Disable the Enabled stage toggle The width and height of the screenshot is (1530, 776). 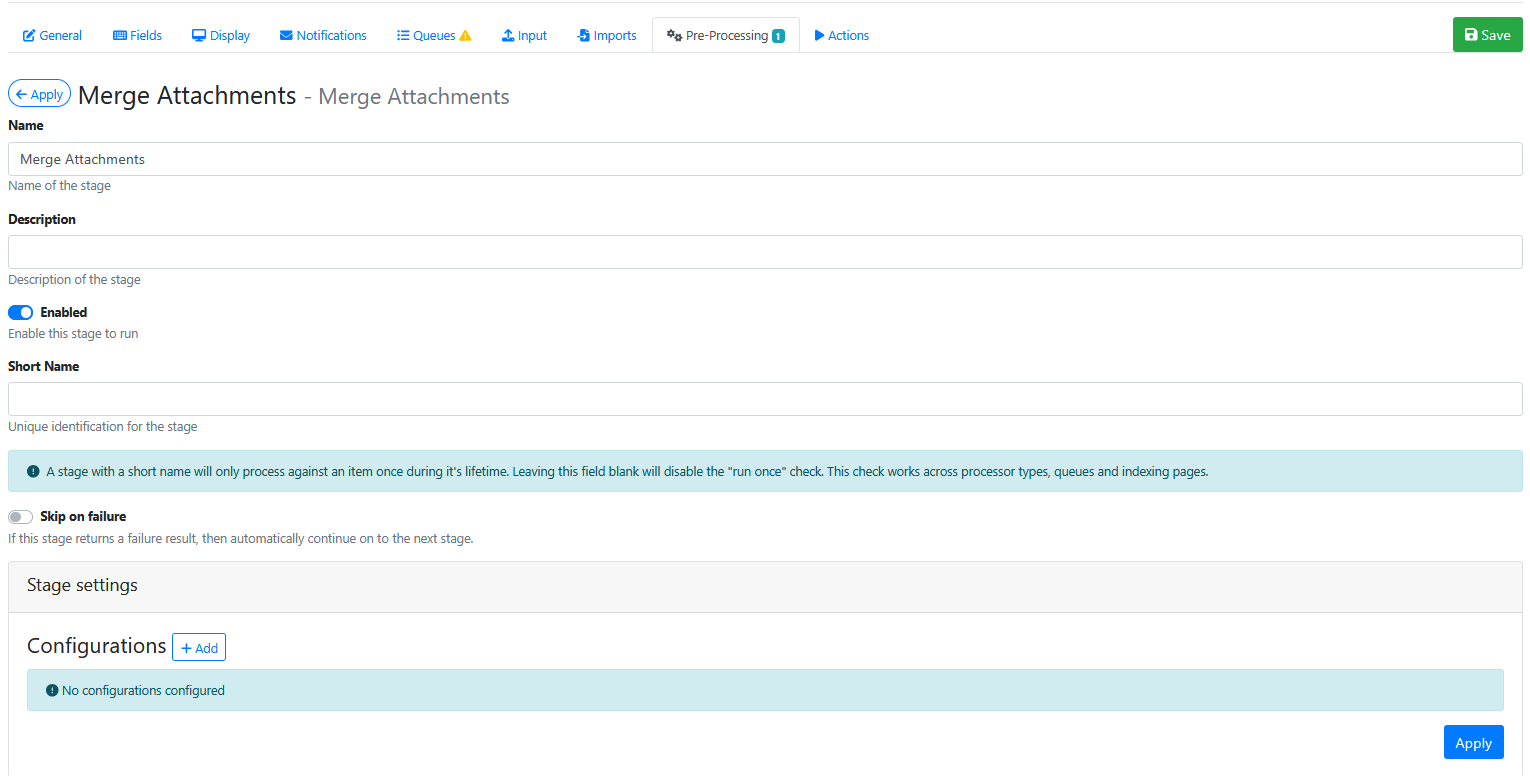(x=21, y=313)
